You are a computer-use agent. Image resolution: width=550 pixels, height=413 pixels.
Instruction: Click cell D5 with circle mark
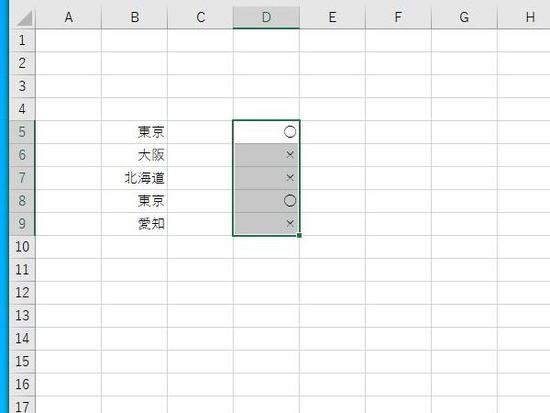tap(266, 132)
